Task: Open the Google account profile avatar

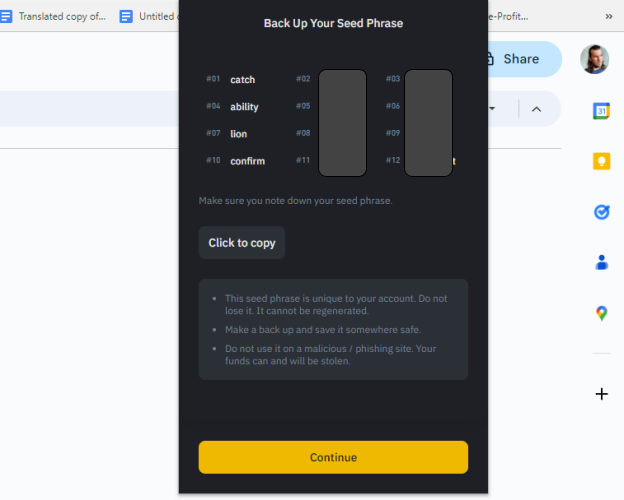Action: click(594, 59)
